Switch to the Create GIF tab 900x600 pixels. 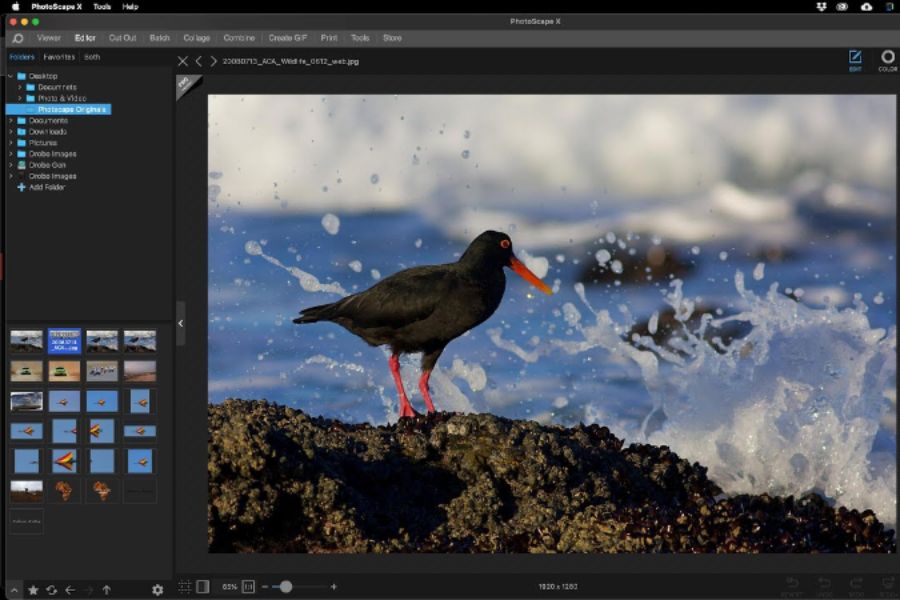288,38
